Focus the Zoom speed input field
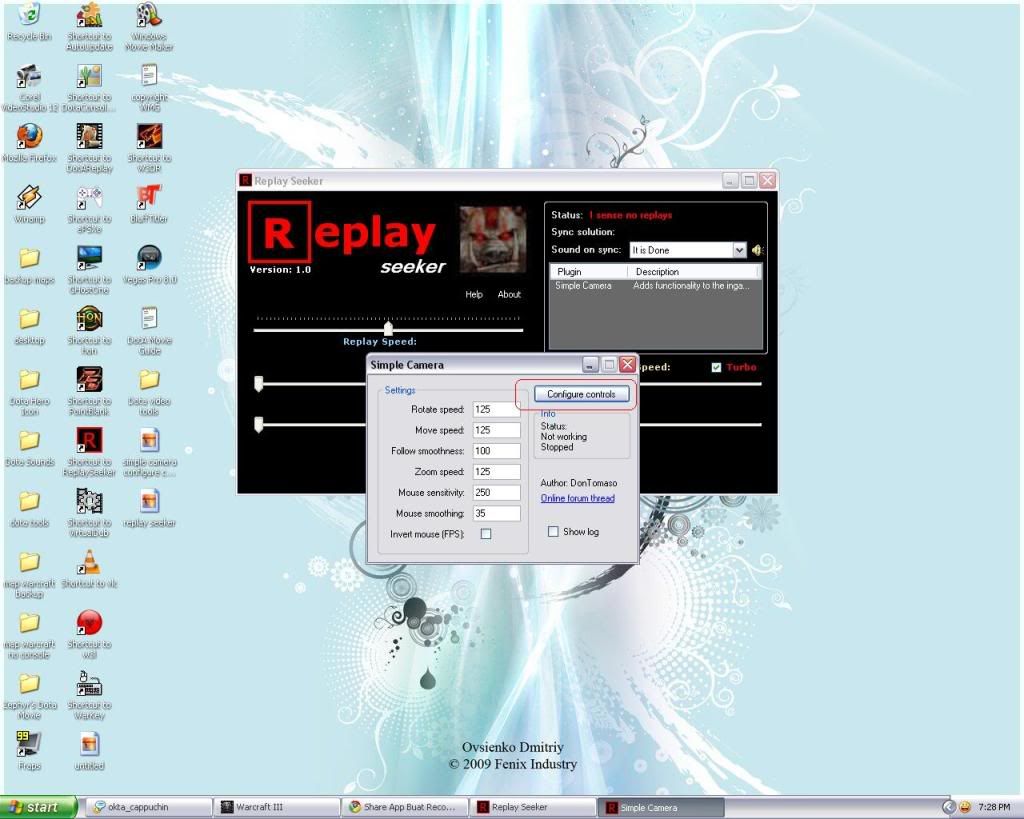Image resolution: width=1024 pixels, height=819 pixels. pyautogui.click(x=496, y=472)
